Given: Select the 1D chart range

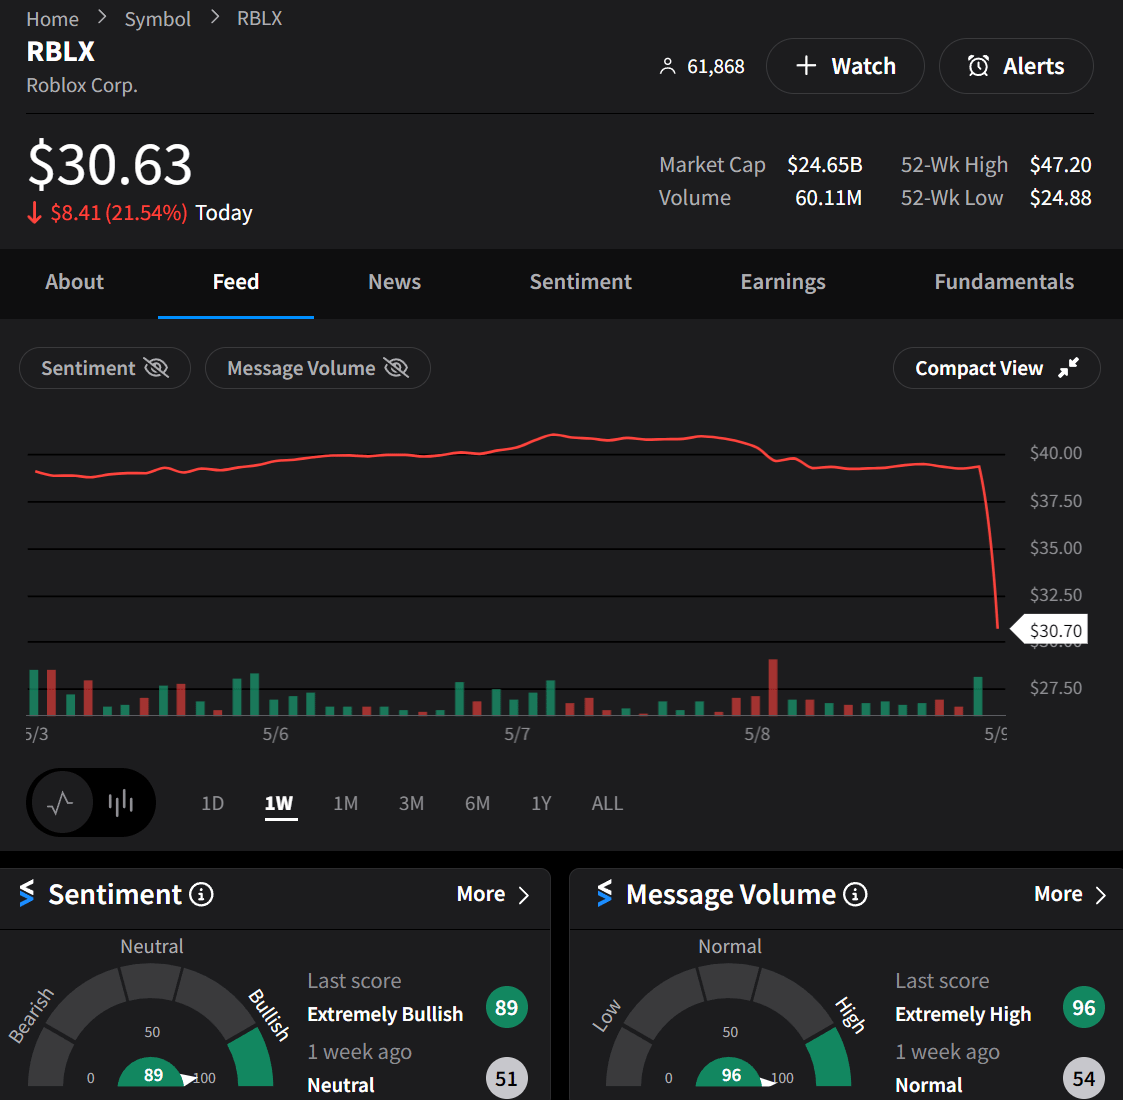Looking at the screenshot, I should (x=213, y=804).
